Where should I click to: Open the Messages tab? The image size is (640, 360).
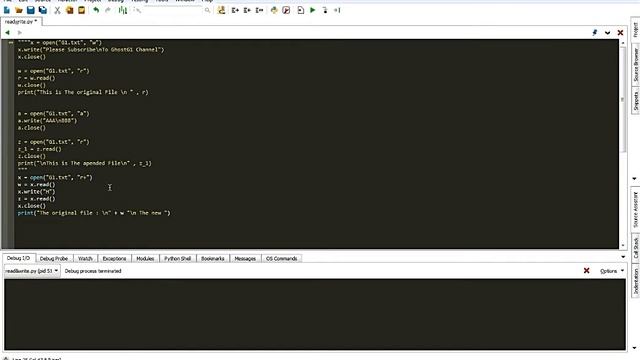pos(245,259)
